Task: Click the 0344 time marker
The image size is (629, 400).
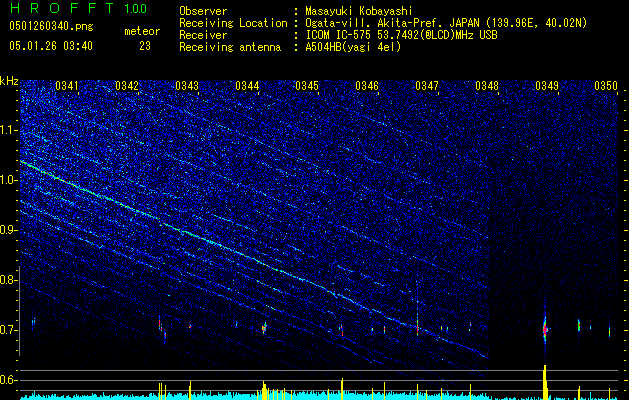Action: click(x=247, y=86)
